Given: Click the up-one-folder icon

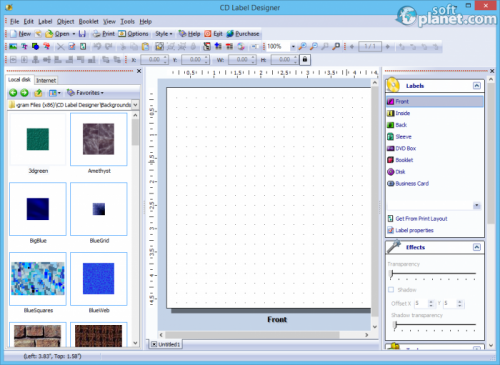Looking at the screenshot, I should point(38,93).
